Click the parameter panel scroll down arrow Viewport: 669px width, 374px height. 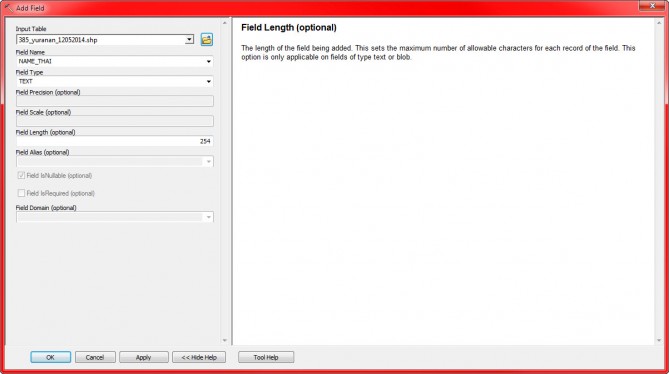click(x=225, y=340)
